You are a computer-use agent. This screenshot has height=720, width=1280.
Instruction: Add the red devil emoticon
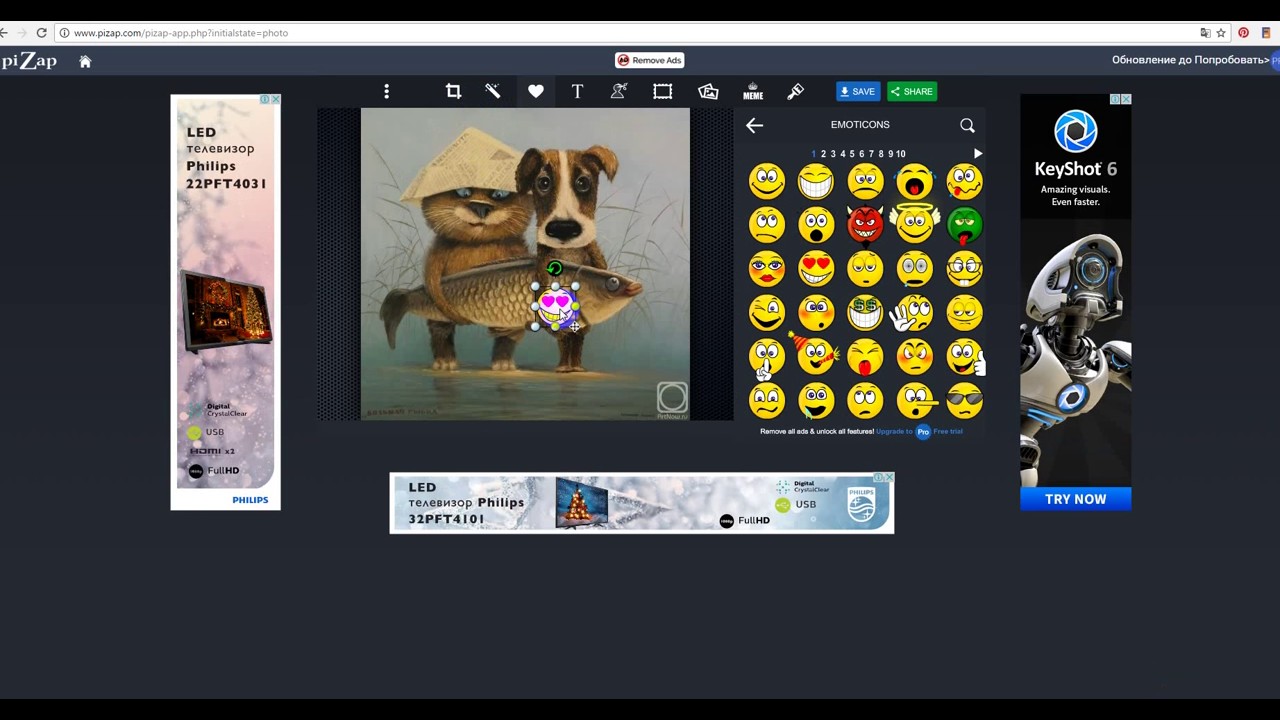point(865,225)
